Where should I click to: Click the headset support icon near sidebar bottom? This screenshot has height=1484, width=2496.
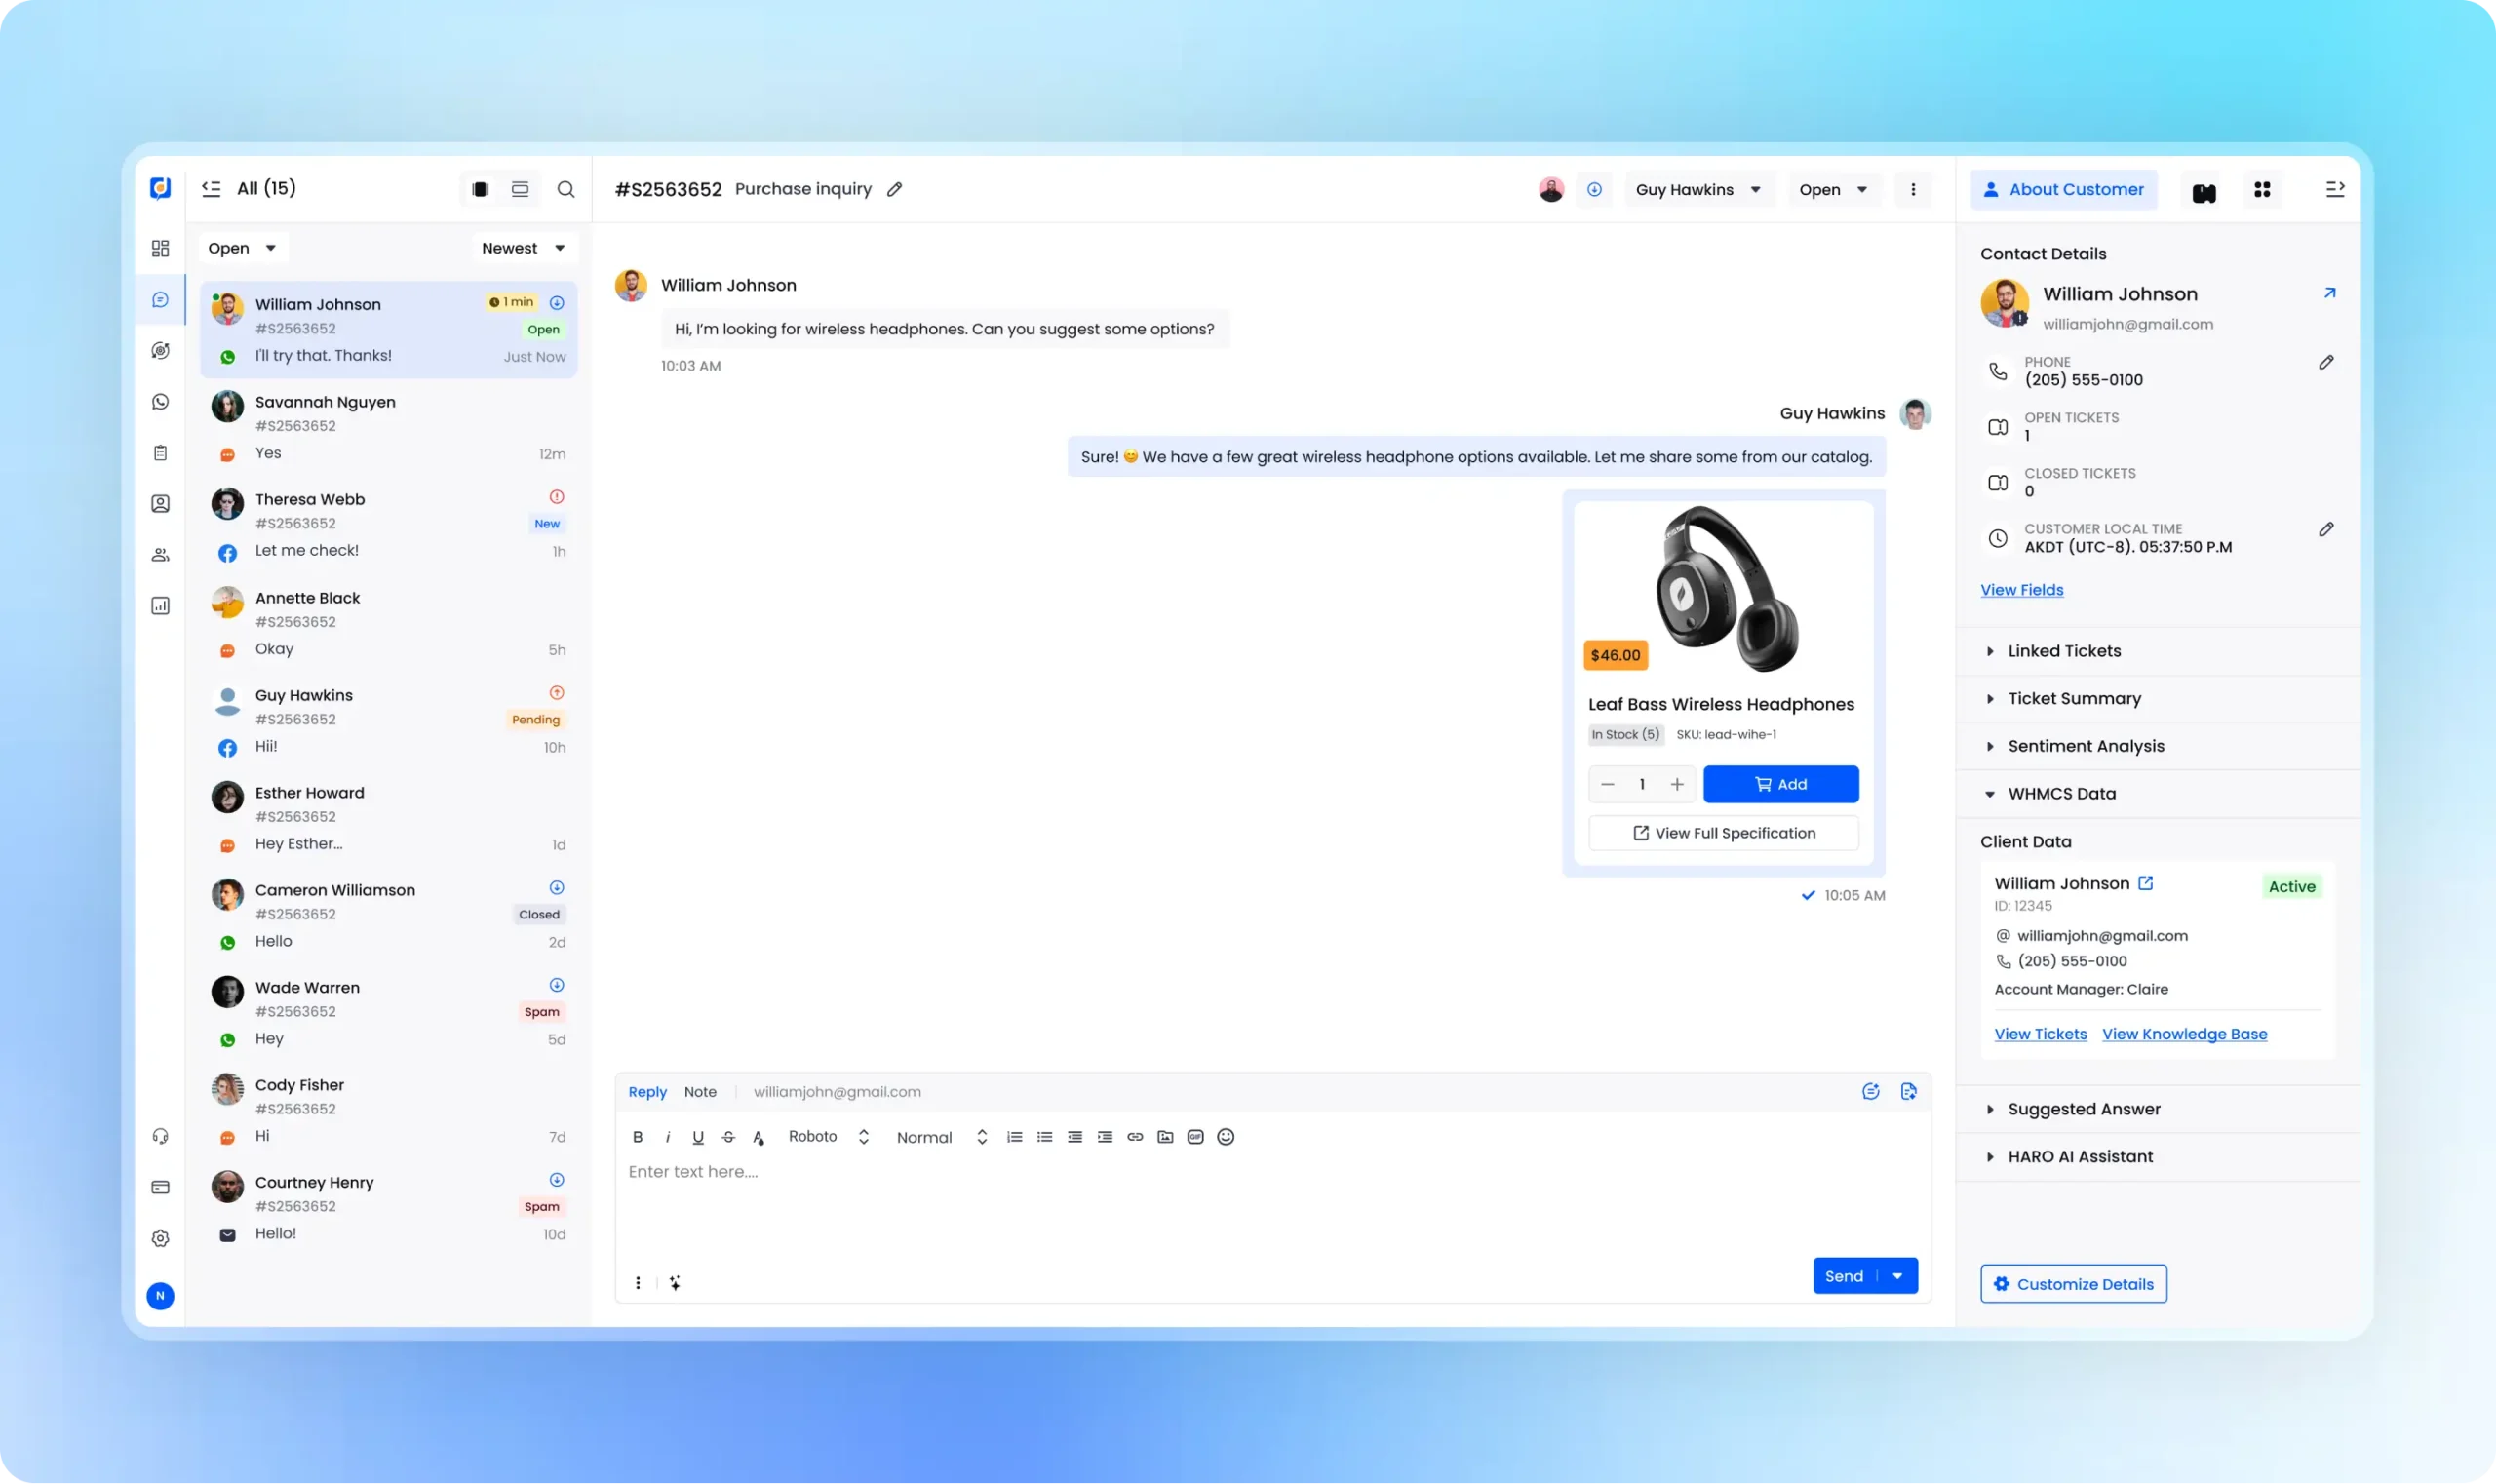(x=160, y=1135)
